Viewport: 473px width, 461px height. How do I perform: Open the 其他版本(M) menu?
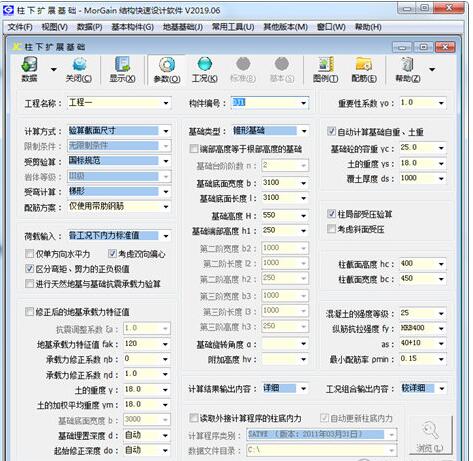(x=285, y=27)
